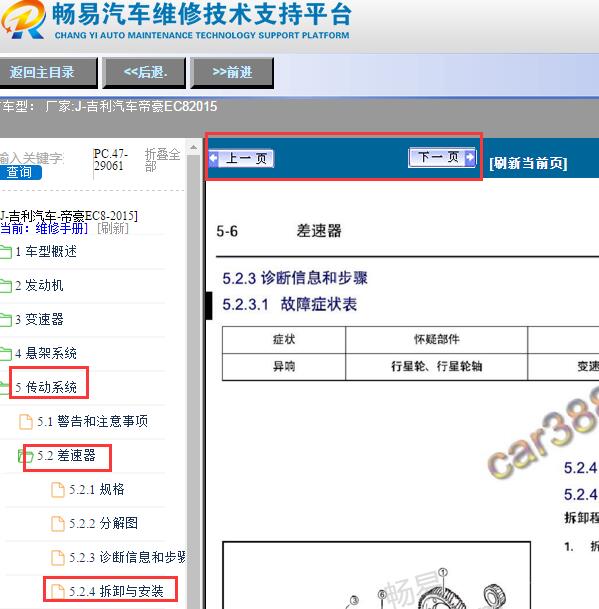Click the 5.2.3.1 故障症状表 heading
Image resolution: width=599 pixels, height=609 pixels.
(289, 304)
